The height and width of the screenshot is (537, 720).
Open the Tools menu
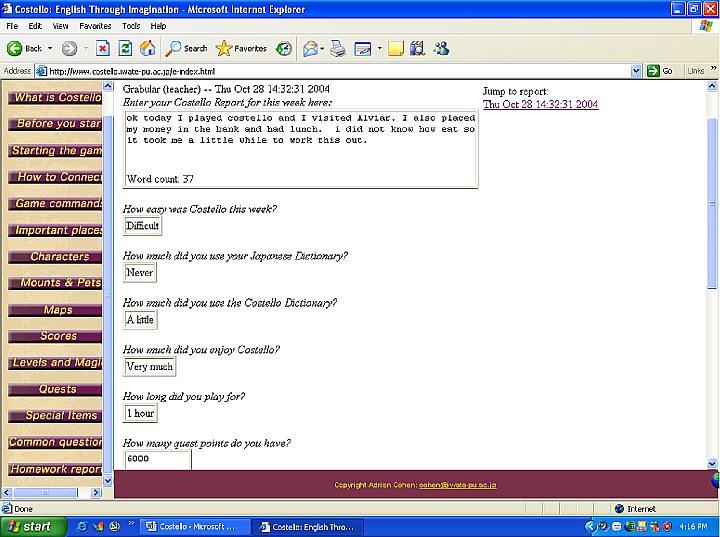pos(131,25)
